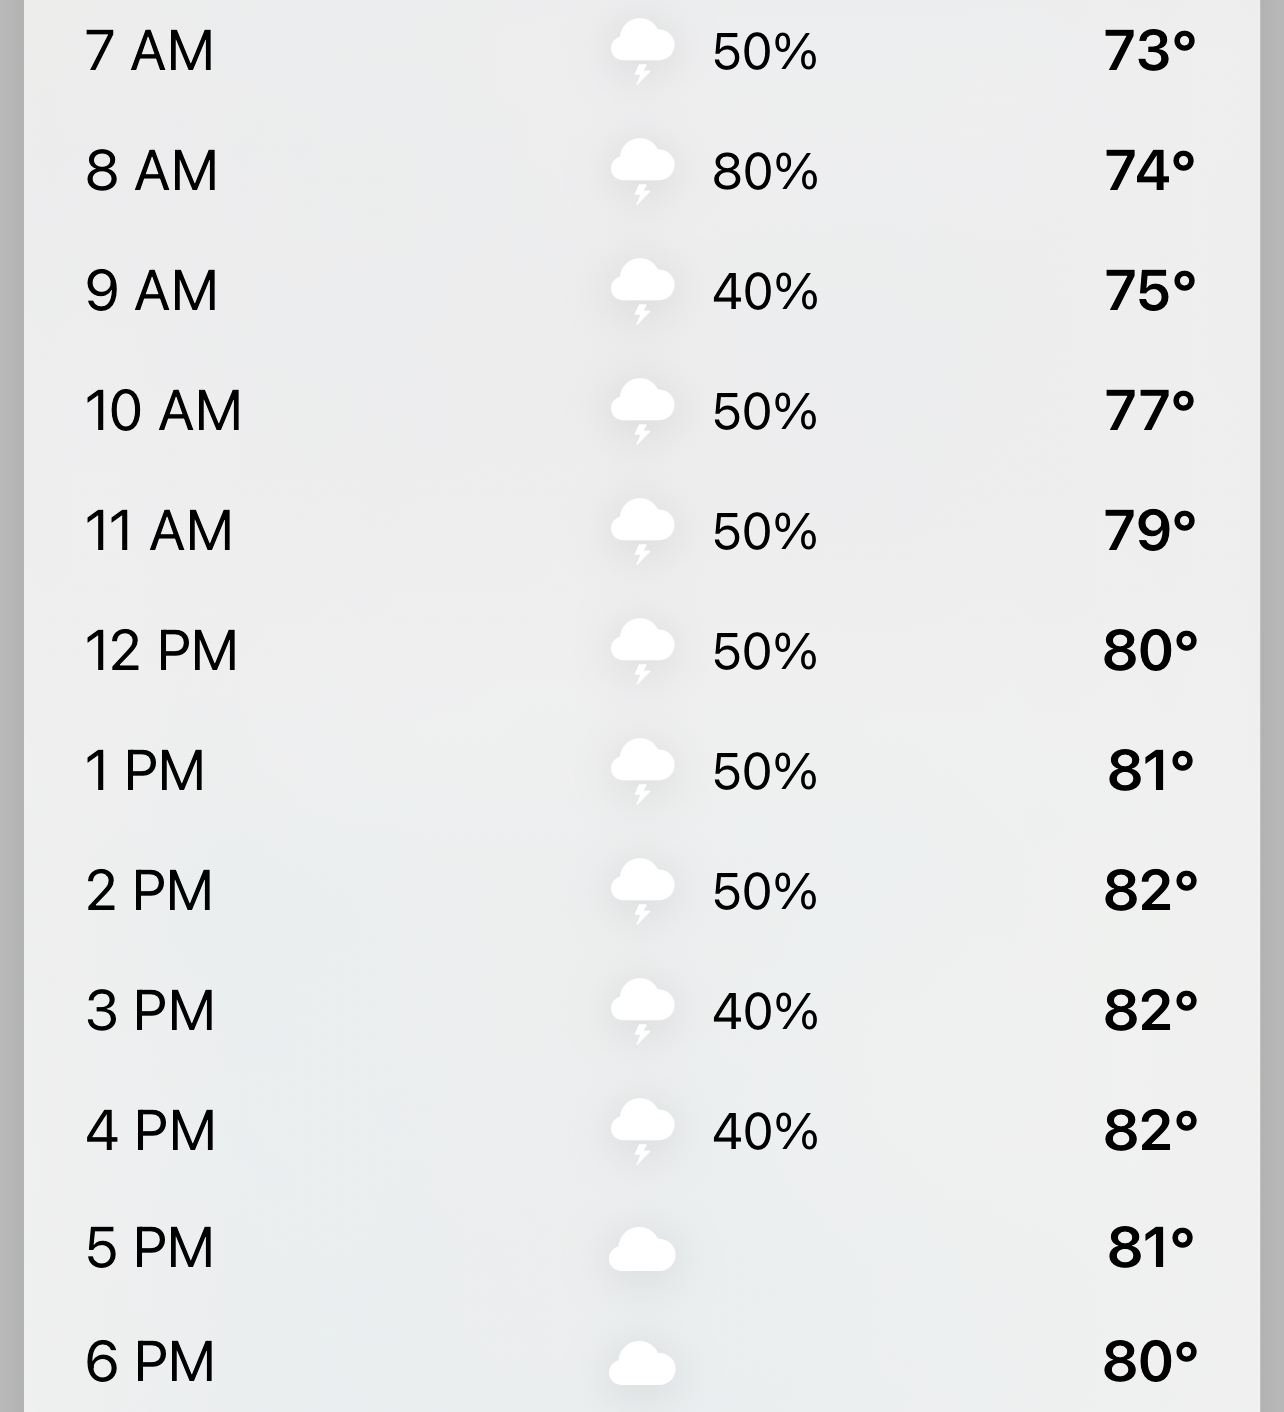Click the thunderstorm icon at 7 AM
1284x1412 pixels.
tap(642, 52)
